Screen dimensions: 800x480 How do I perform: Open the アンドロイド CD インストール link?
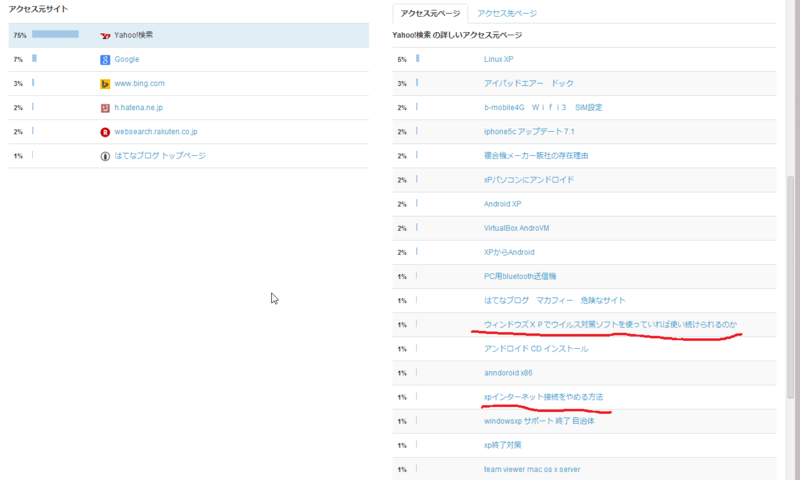click(536, 349)
